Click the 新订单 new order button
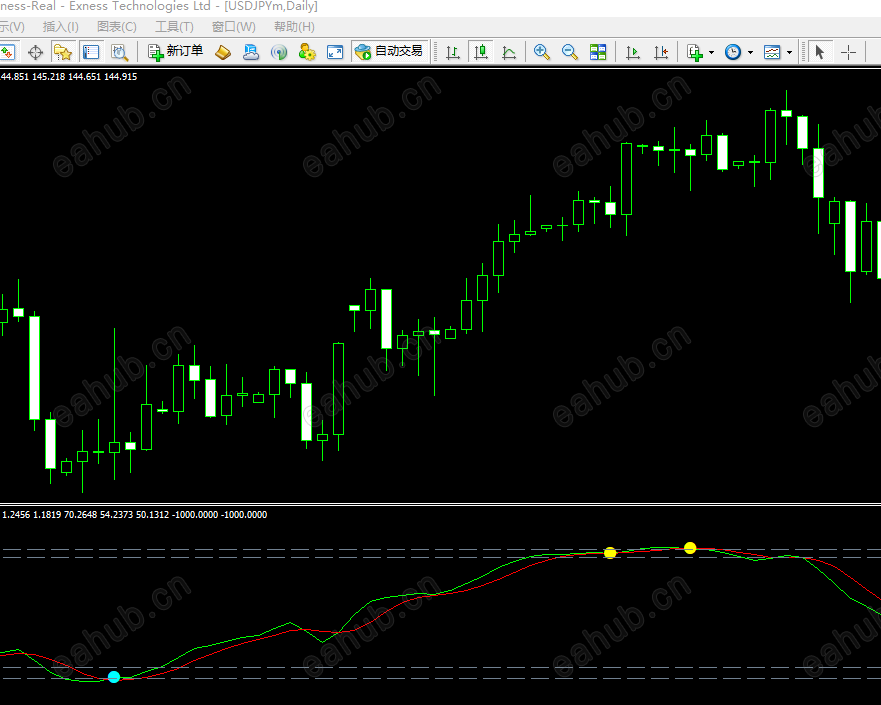This screenshot has height=705, width=881. (x=175, y=52)
